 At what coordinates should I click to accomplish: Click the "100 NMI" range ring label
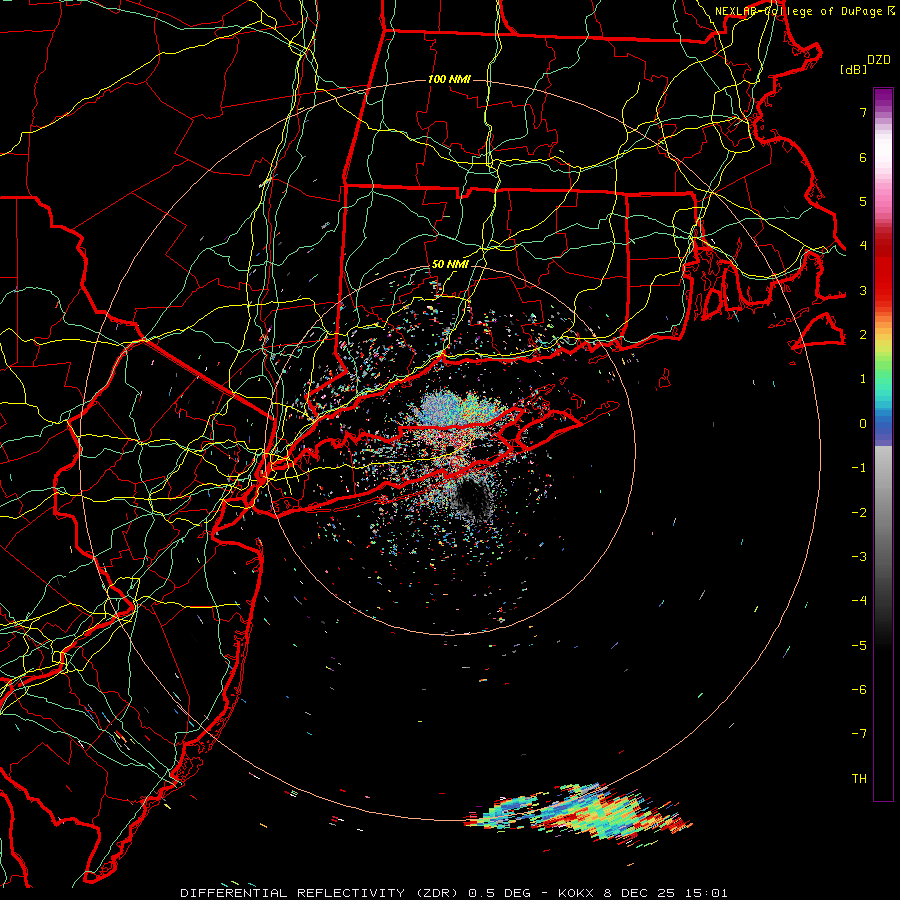point(449,79)
